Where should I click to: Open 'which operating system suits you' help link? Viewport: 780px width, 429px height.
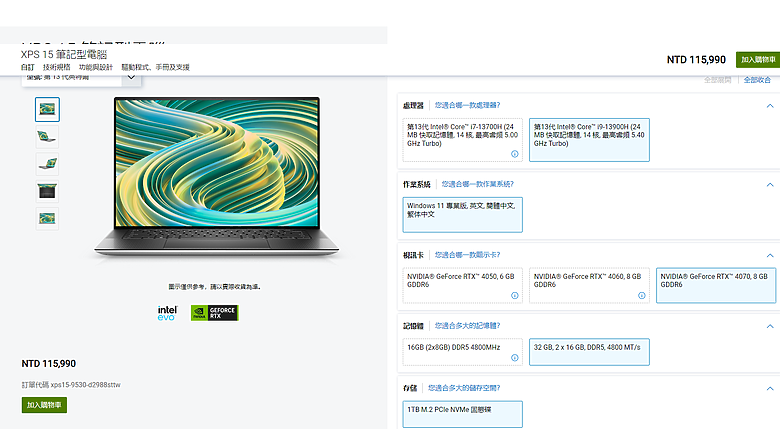(478, 184)
